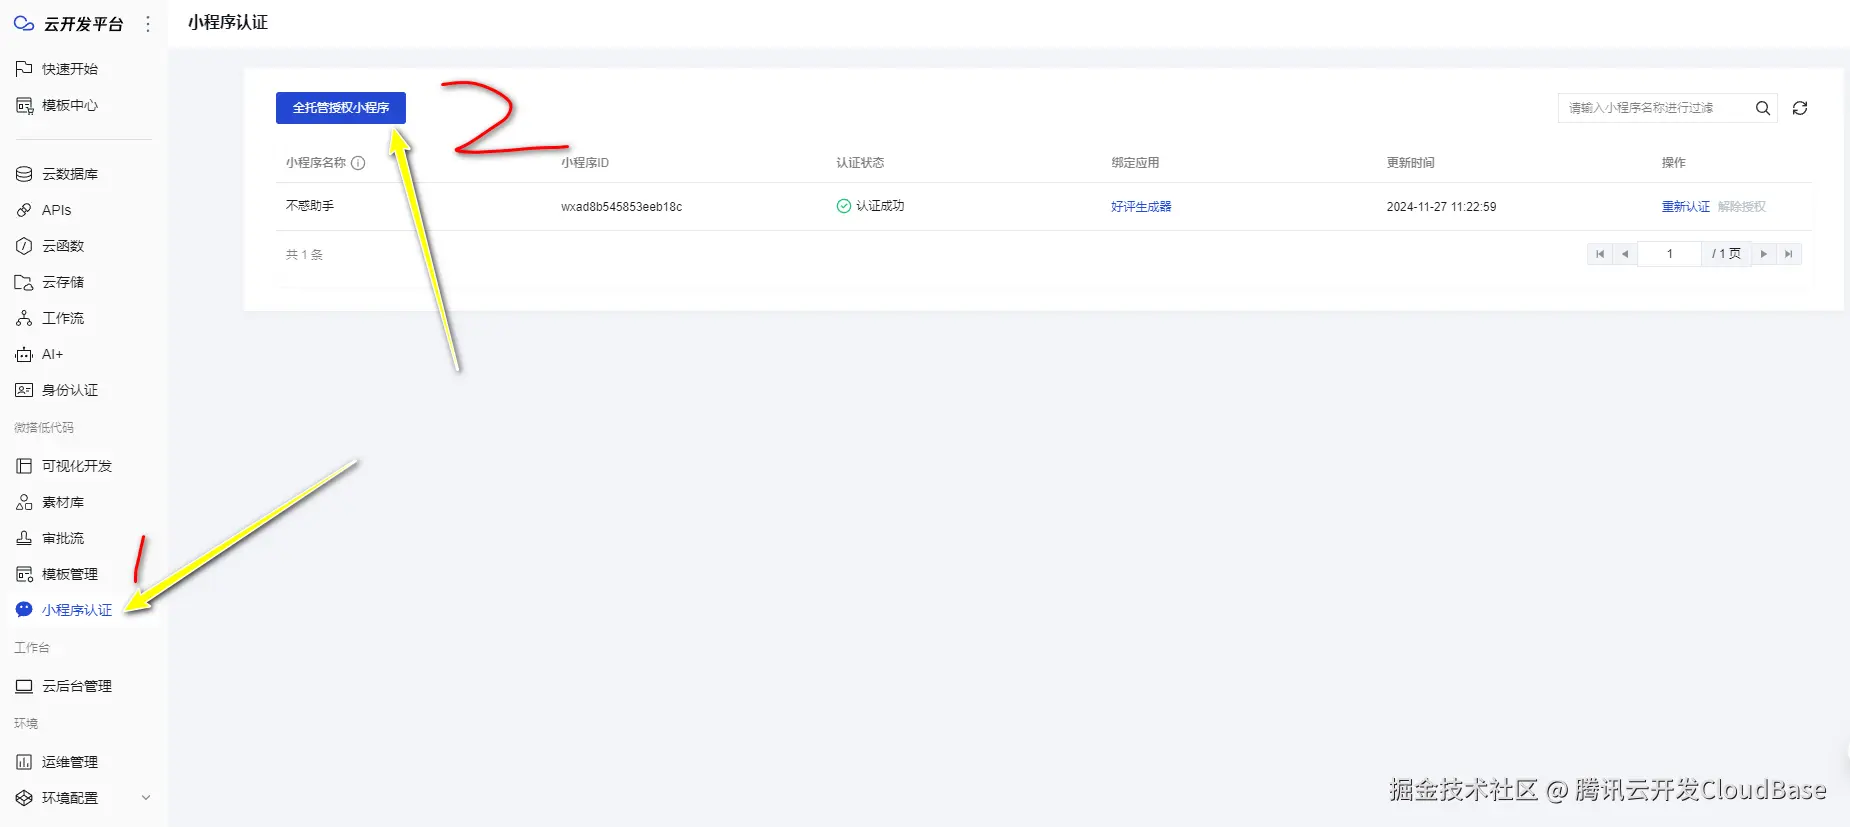Click the update time 2024-11-27 11:22:59

[1441, 207]
